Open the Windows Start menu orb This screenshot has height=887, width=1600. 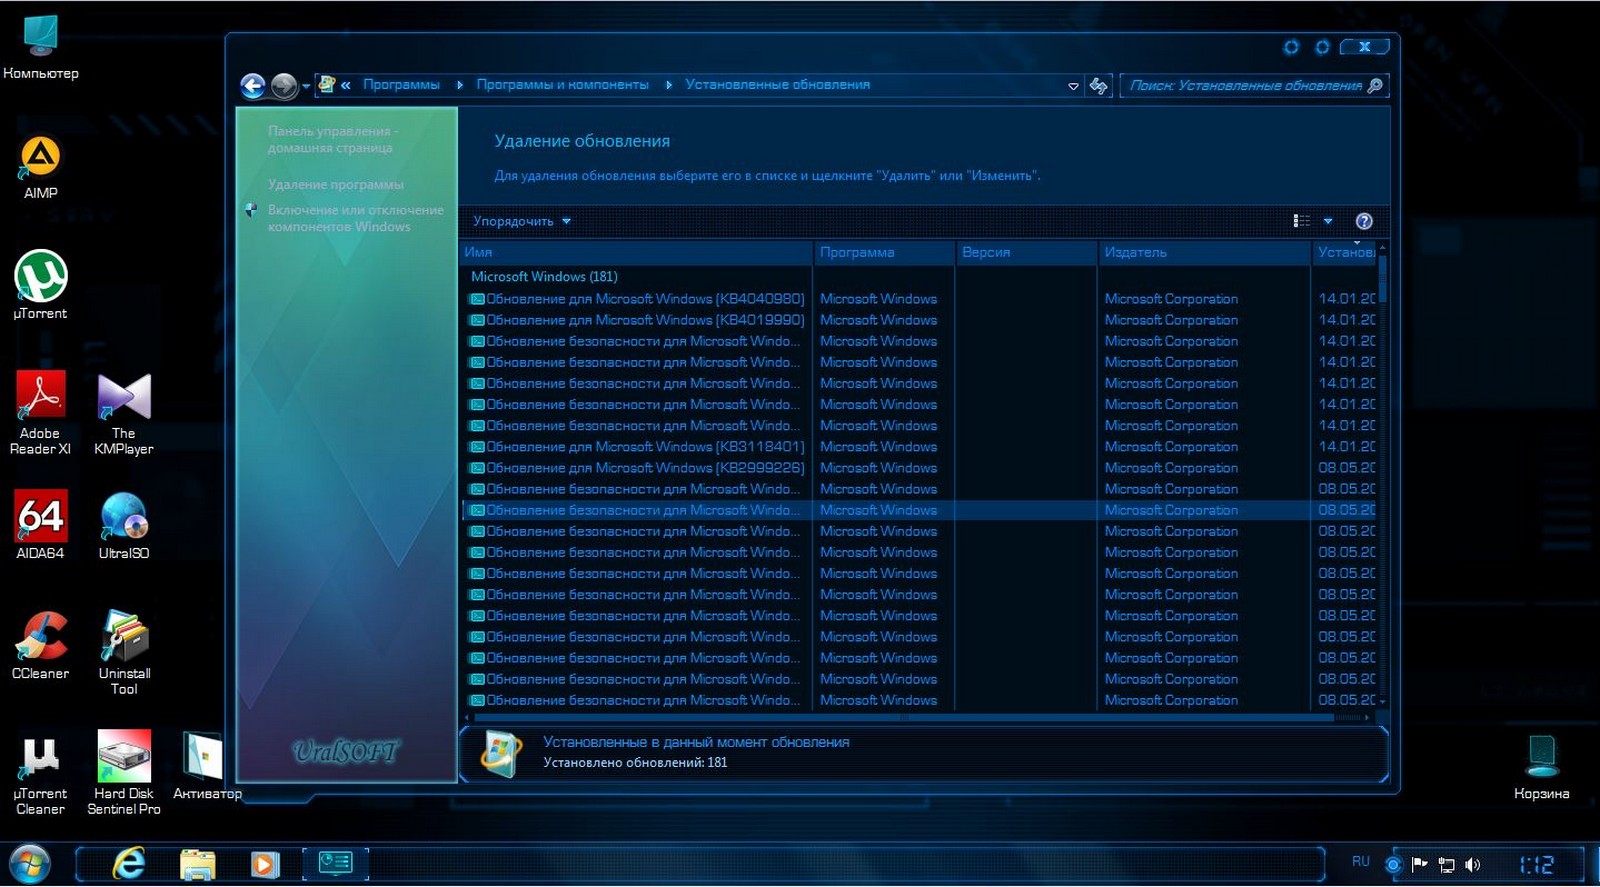29,864
